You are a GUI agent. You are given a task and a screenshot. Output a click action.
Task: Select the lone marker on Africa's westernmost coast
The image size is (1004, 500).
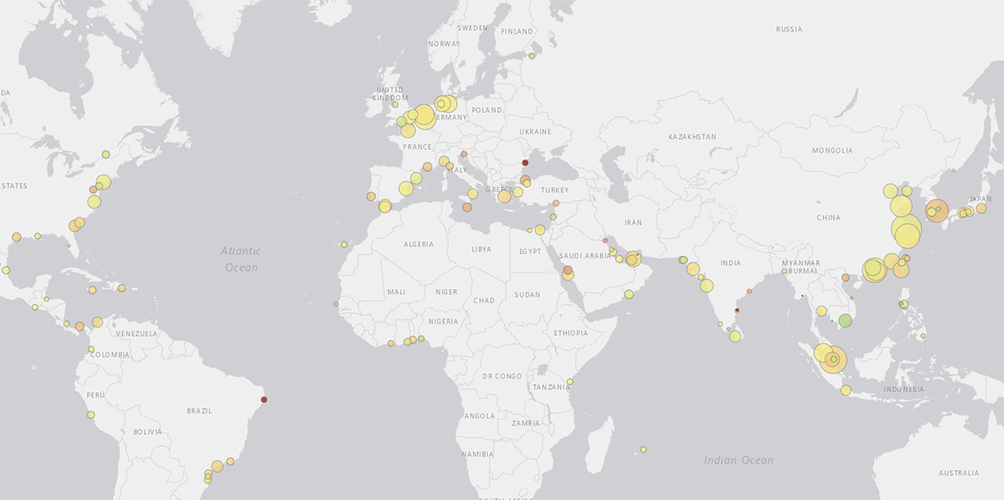[336, 304]
